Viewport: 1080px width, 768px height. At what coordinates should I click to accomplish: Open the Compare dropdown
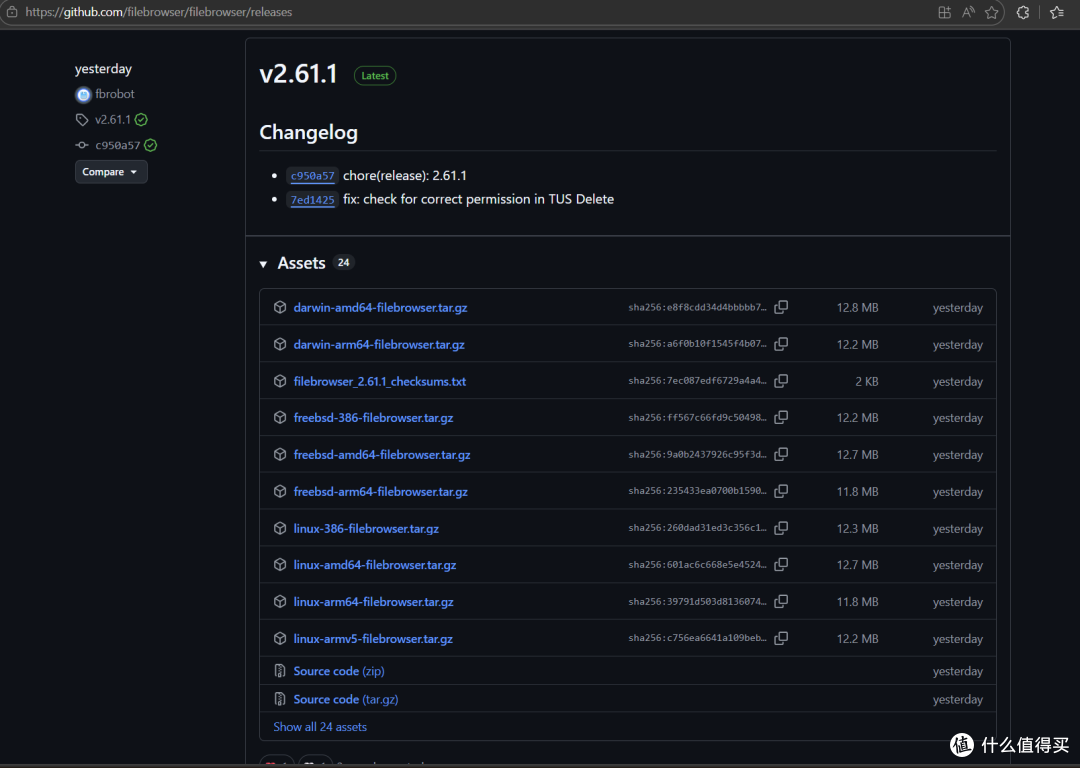[111, 172]
